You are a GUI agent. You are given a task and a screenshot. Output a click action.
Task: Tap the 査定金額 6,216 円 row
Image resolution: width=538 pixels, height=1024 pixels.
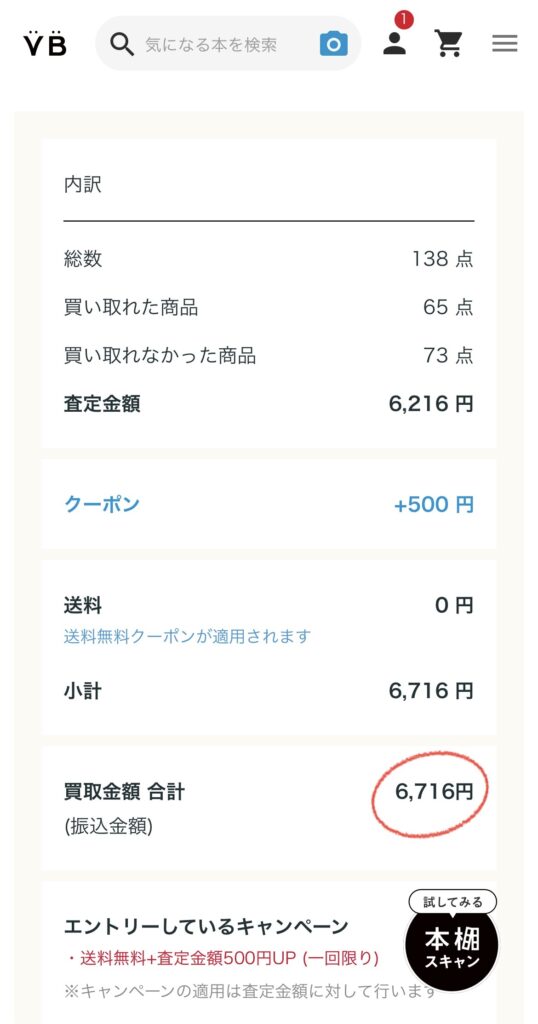click(268, 404)
